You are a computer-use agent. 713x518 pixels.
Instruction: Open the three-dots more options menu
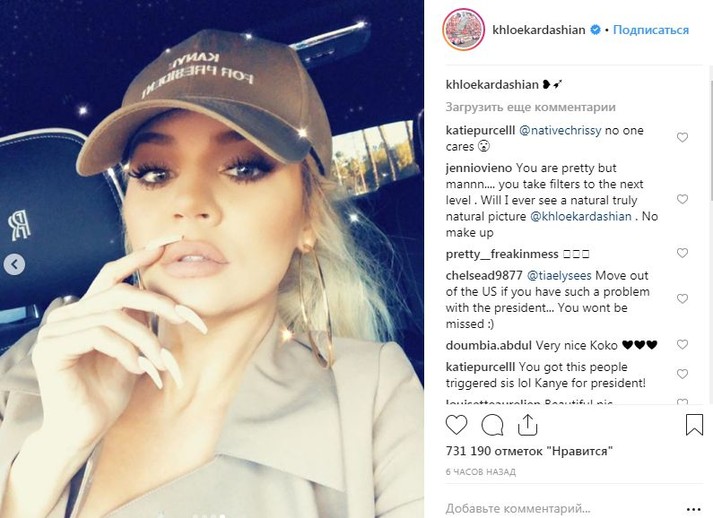tap(693, 509)
